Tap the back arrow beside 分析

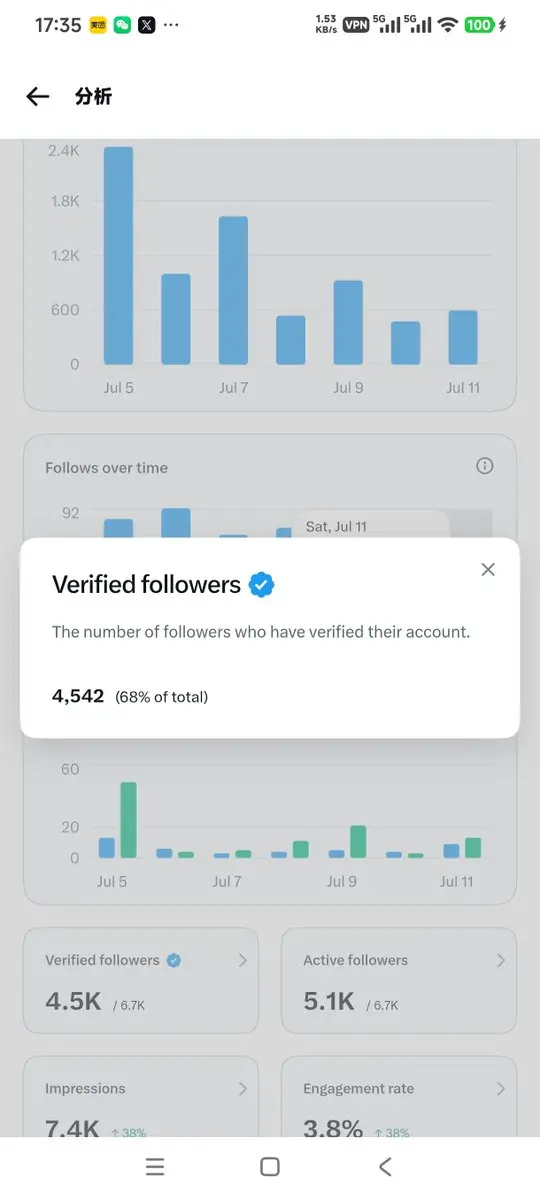coord(38,96)
